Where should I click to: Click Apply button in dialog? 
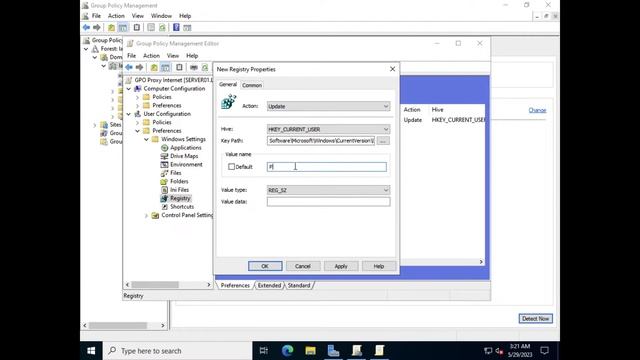pos(341,266)
